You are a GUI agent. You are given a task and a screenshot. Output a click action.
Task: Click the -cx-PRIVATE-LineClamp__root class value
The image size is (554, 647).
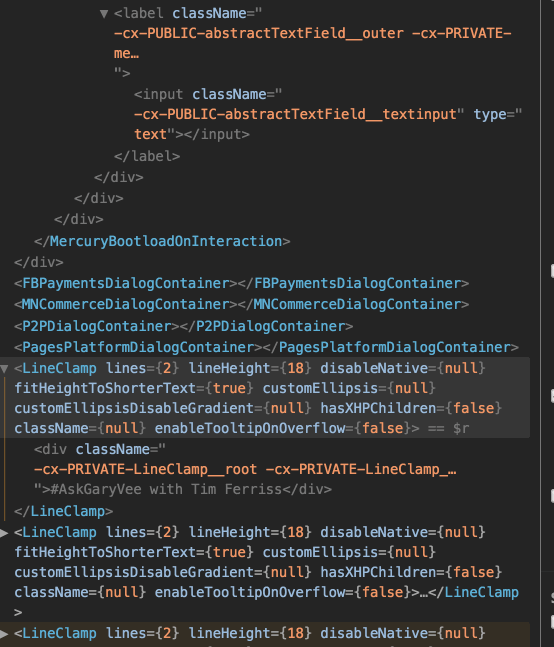pyautogui.click(x=146, y=469)
